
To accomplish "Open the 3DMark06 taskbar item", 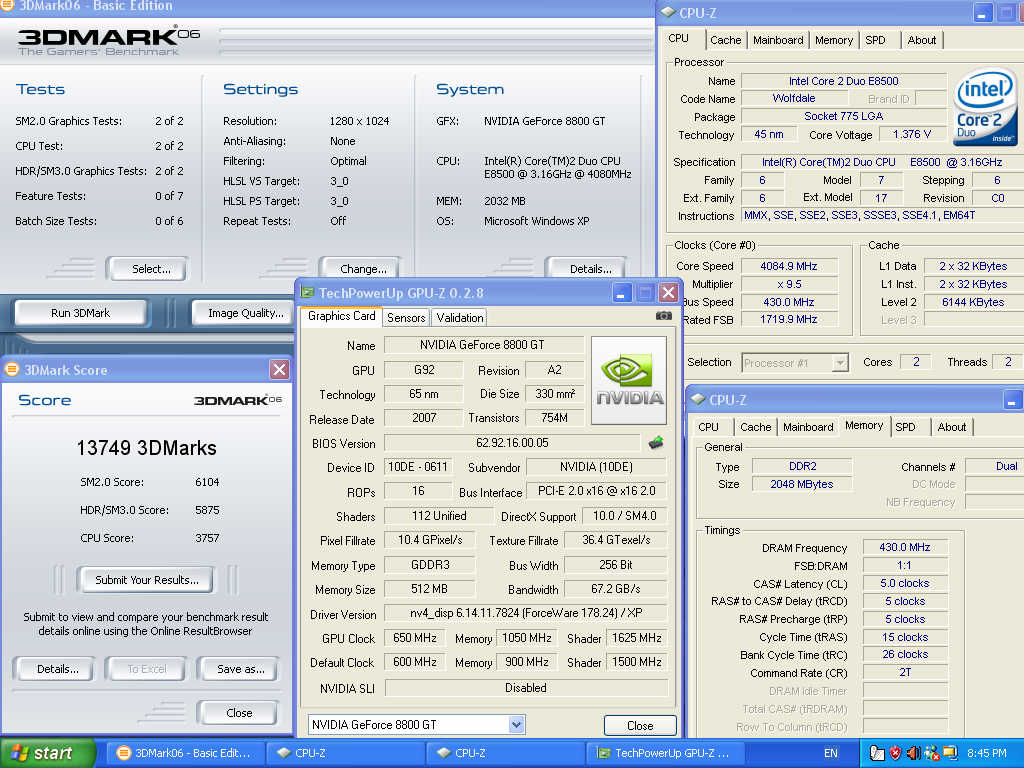I will pos(184,753).
